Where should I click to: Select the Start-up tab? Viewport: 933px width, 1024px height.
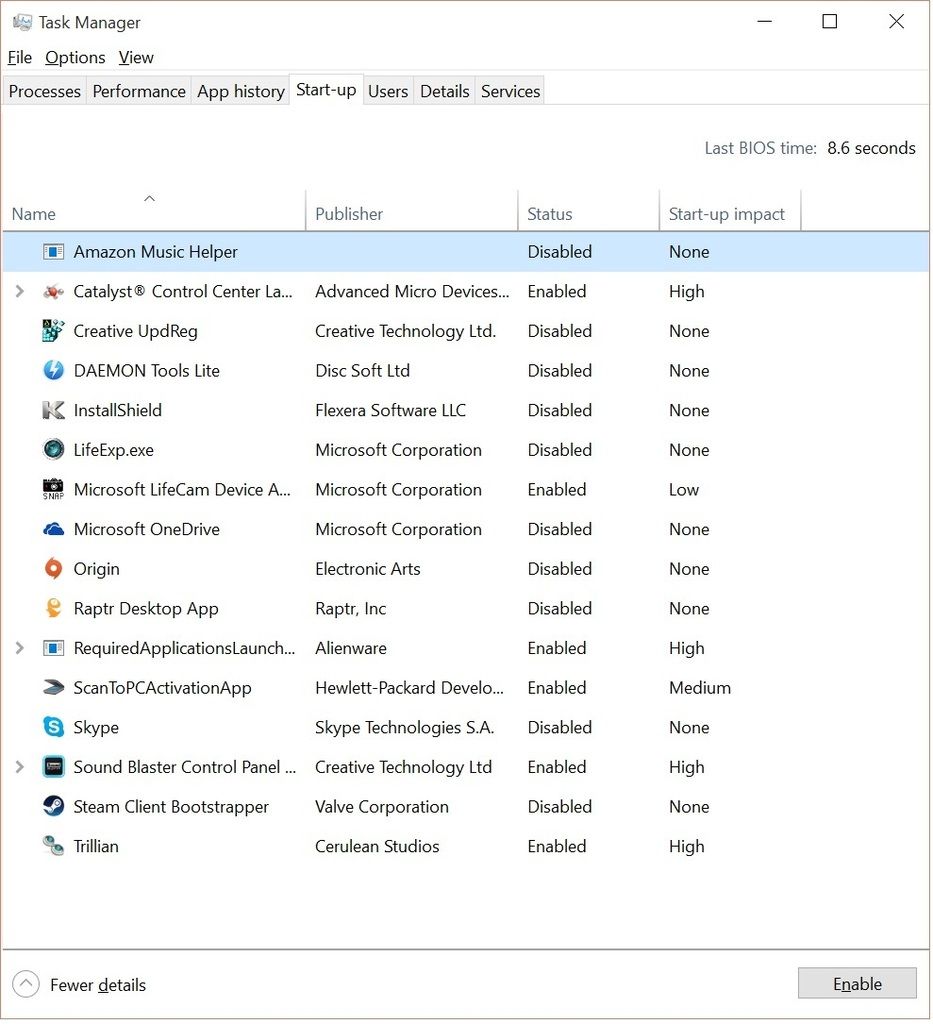(x=326, y=90)
